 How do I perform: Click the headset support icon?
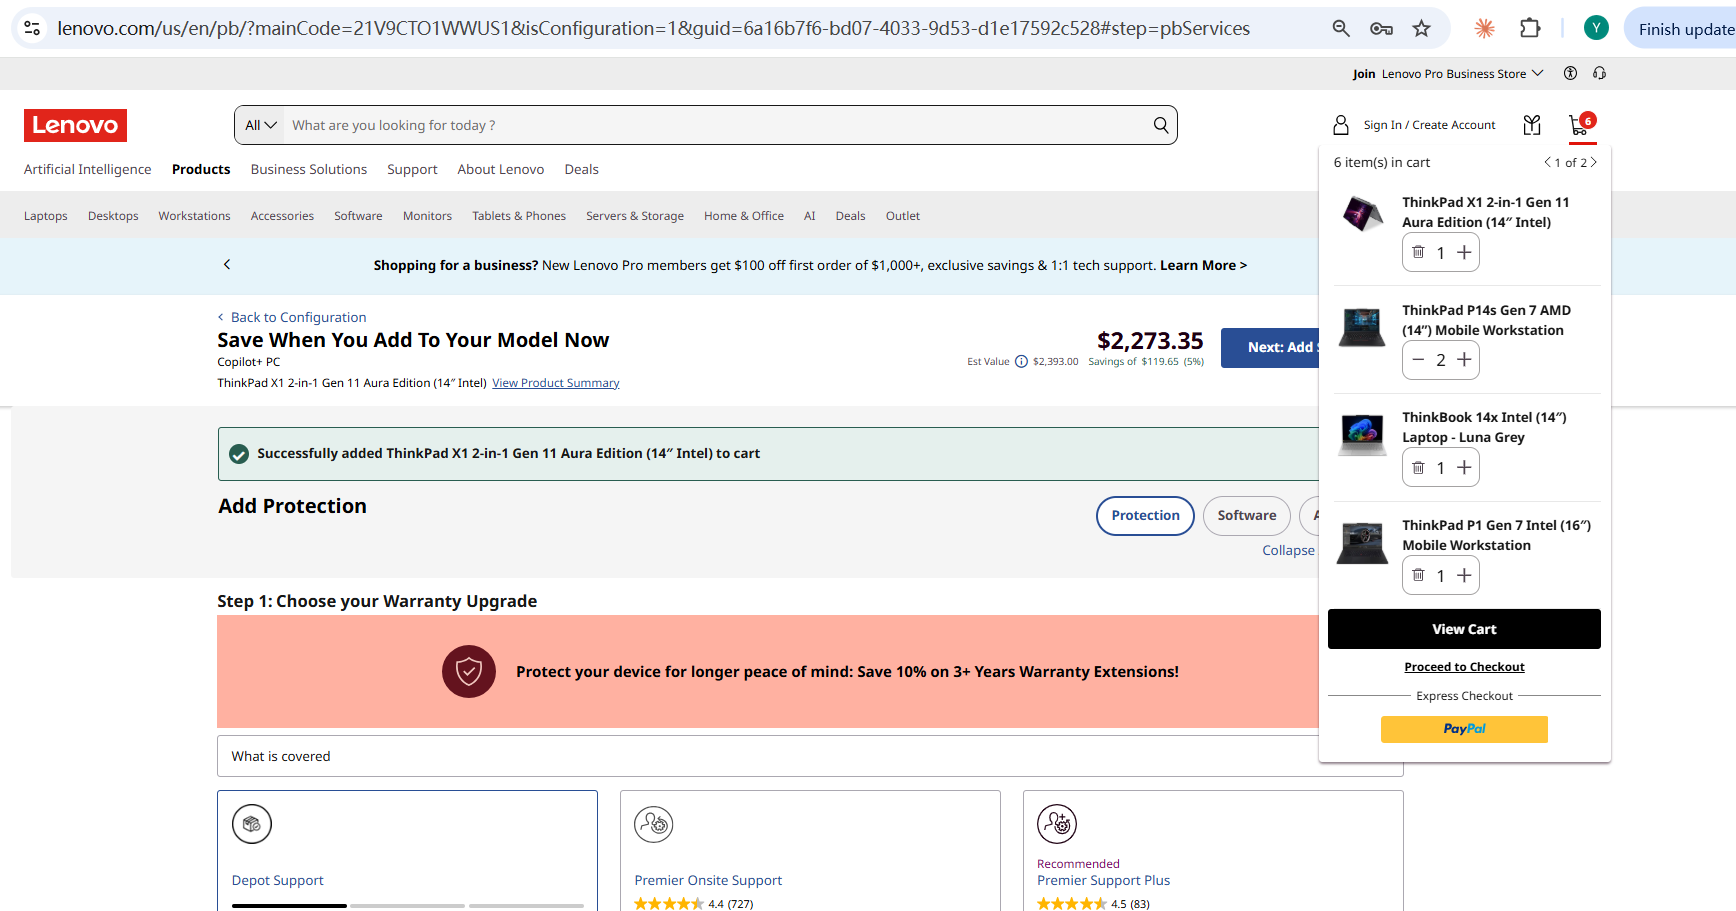[x=1599, y=73]
